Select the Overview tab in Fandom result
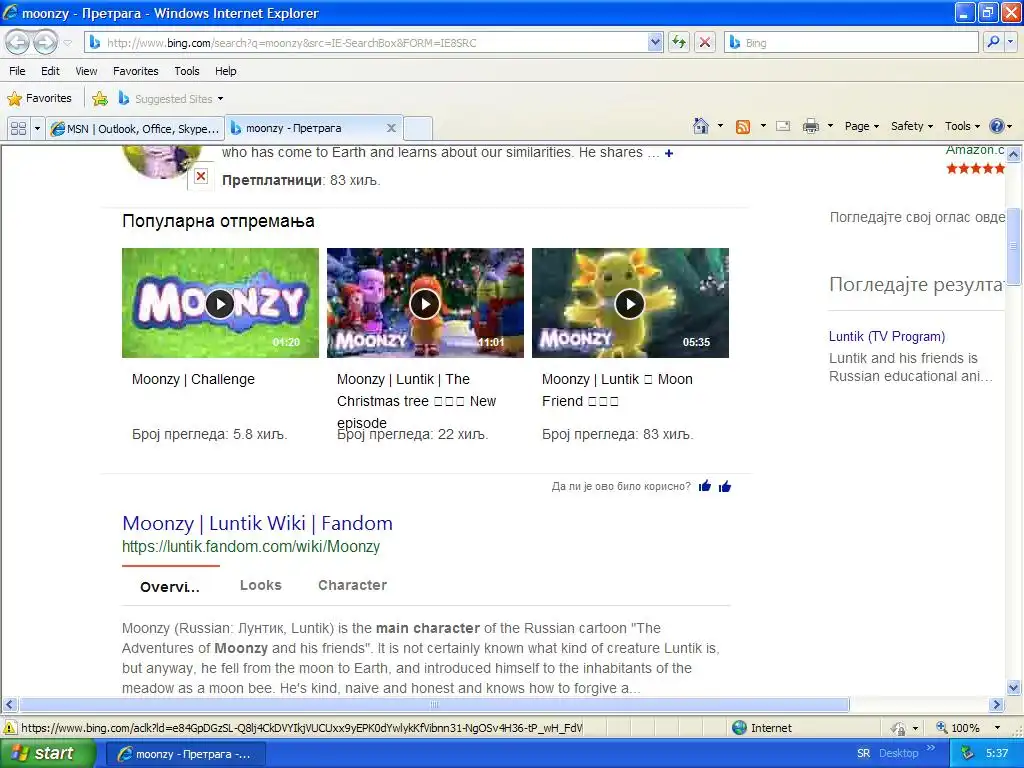The height and width of the screenshot is (768, 1024). point(170,586)
